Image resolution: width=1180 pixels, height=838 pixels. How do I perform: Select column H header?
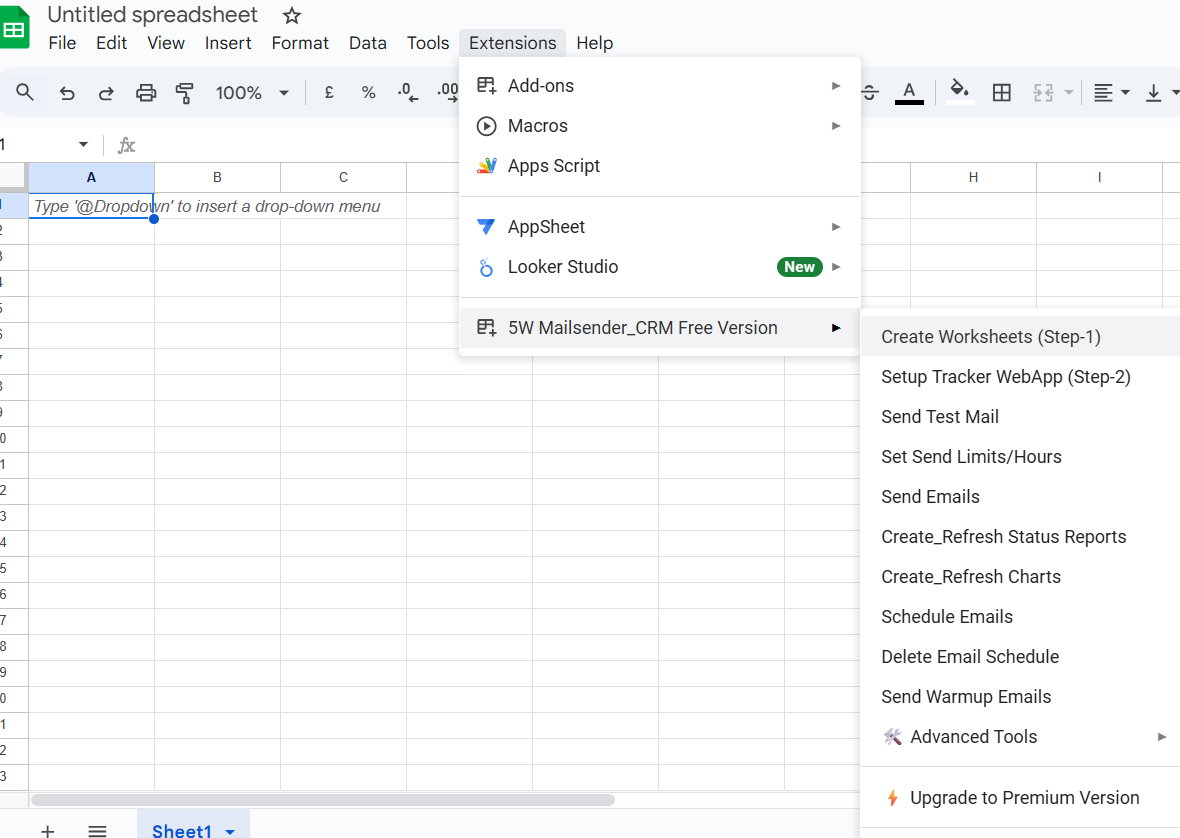[973, 177]
